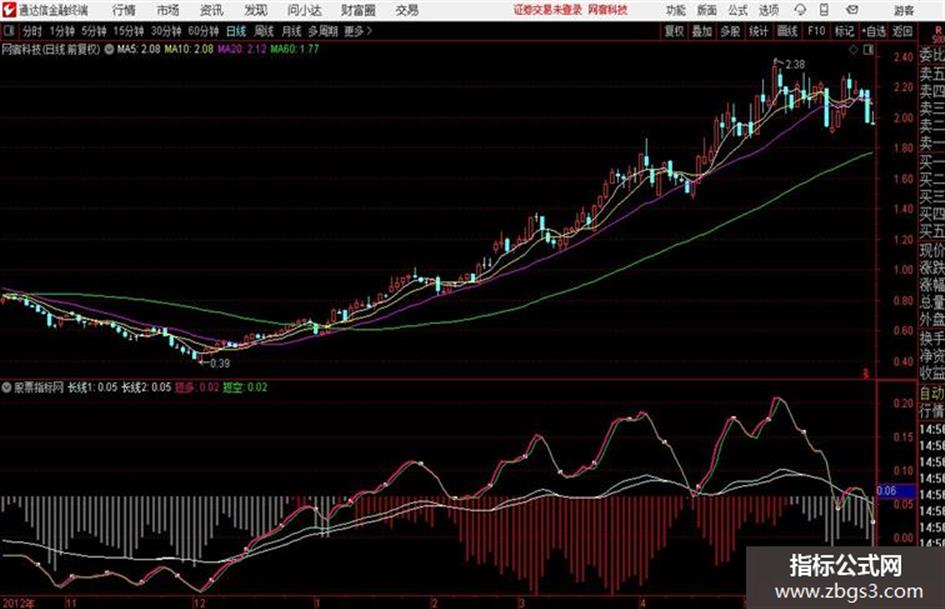The image size is (945, 609).
Task: Open the main chart indicator settings circle icon
Action: pos(109,49)
